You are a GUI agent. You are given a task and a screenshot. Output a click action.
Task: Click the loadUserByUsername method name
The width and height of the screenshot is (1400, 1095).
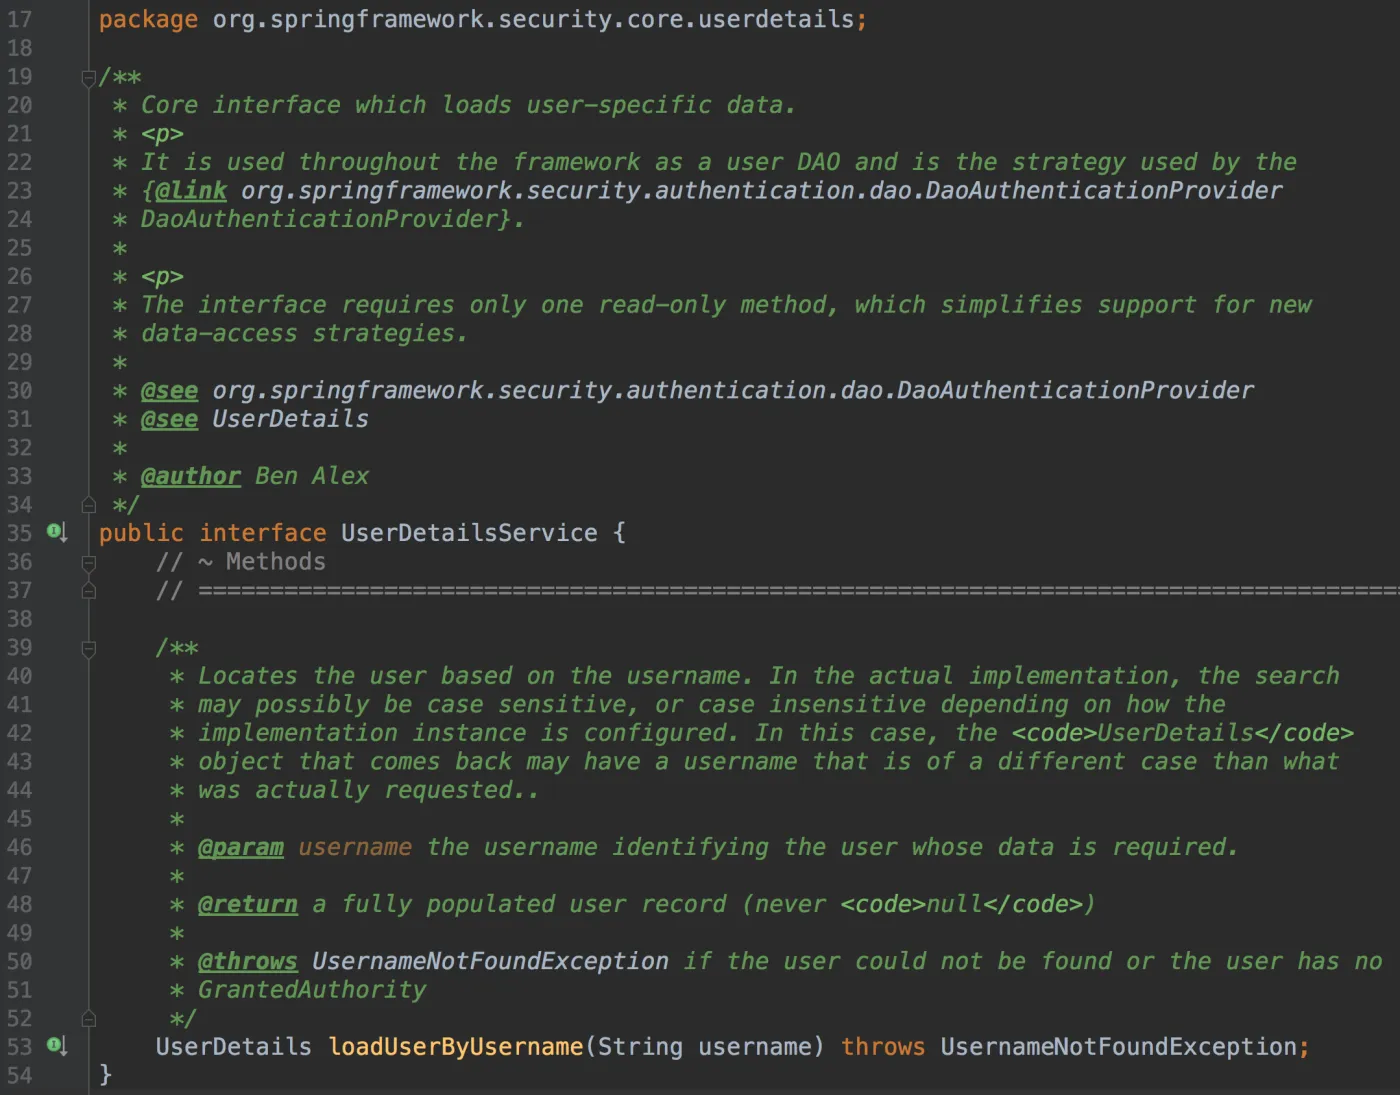tap(455, 1047)
